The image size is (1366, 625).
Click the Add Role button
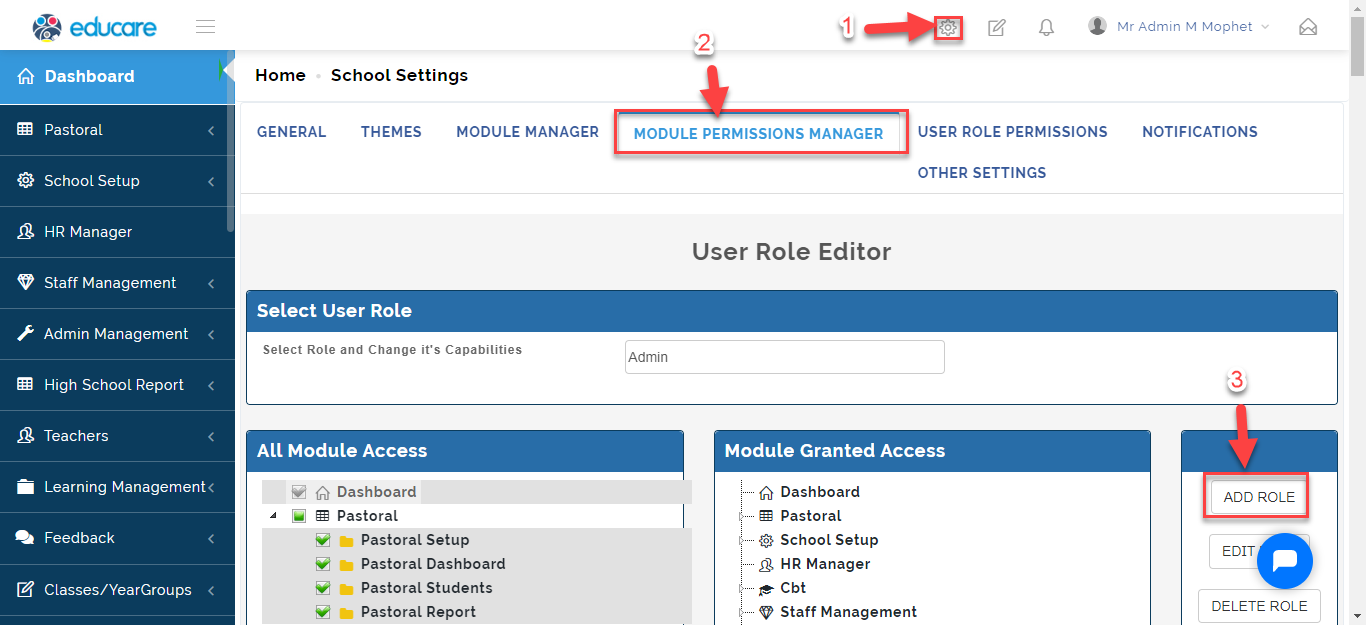click(x=1259, y=497)
